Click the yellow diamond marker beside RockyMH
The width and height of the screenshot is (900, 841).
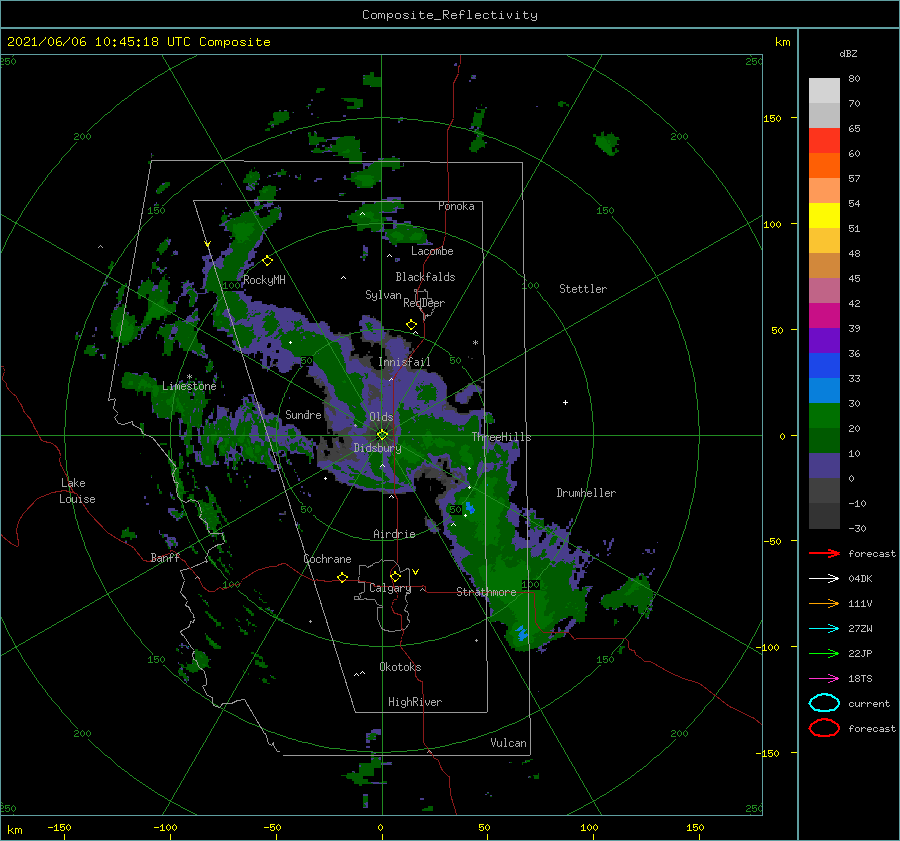(267, 261)
